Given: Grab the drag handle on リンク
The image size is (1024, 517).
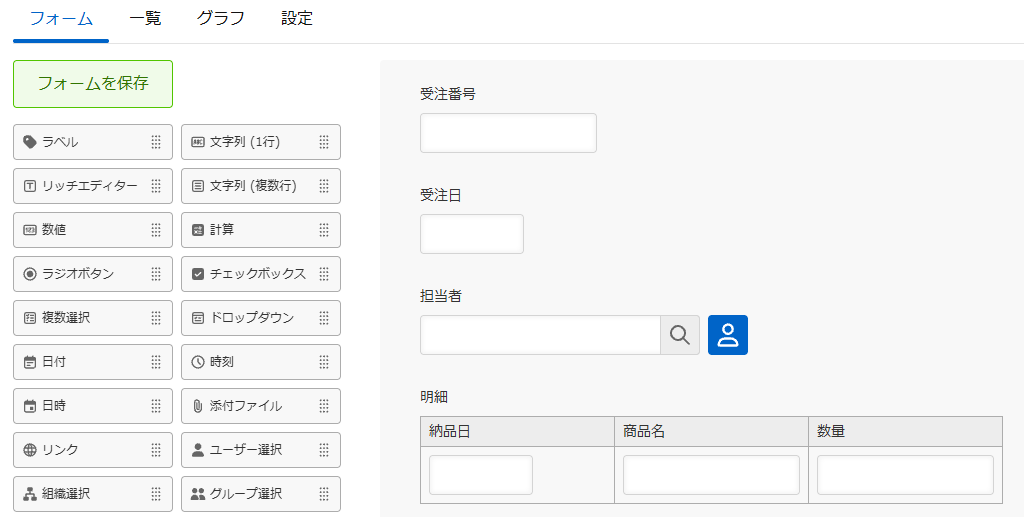Looking at the screenshot, I should (155, 450).
